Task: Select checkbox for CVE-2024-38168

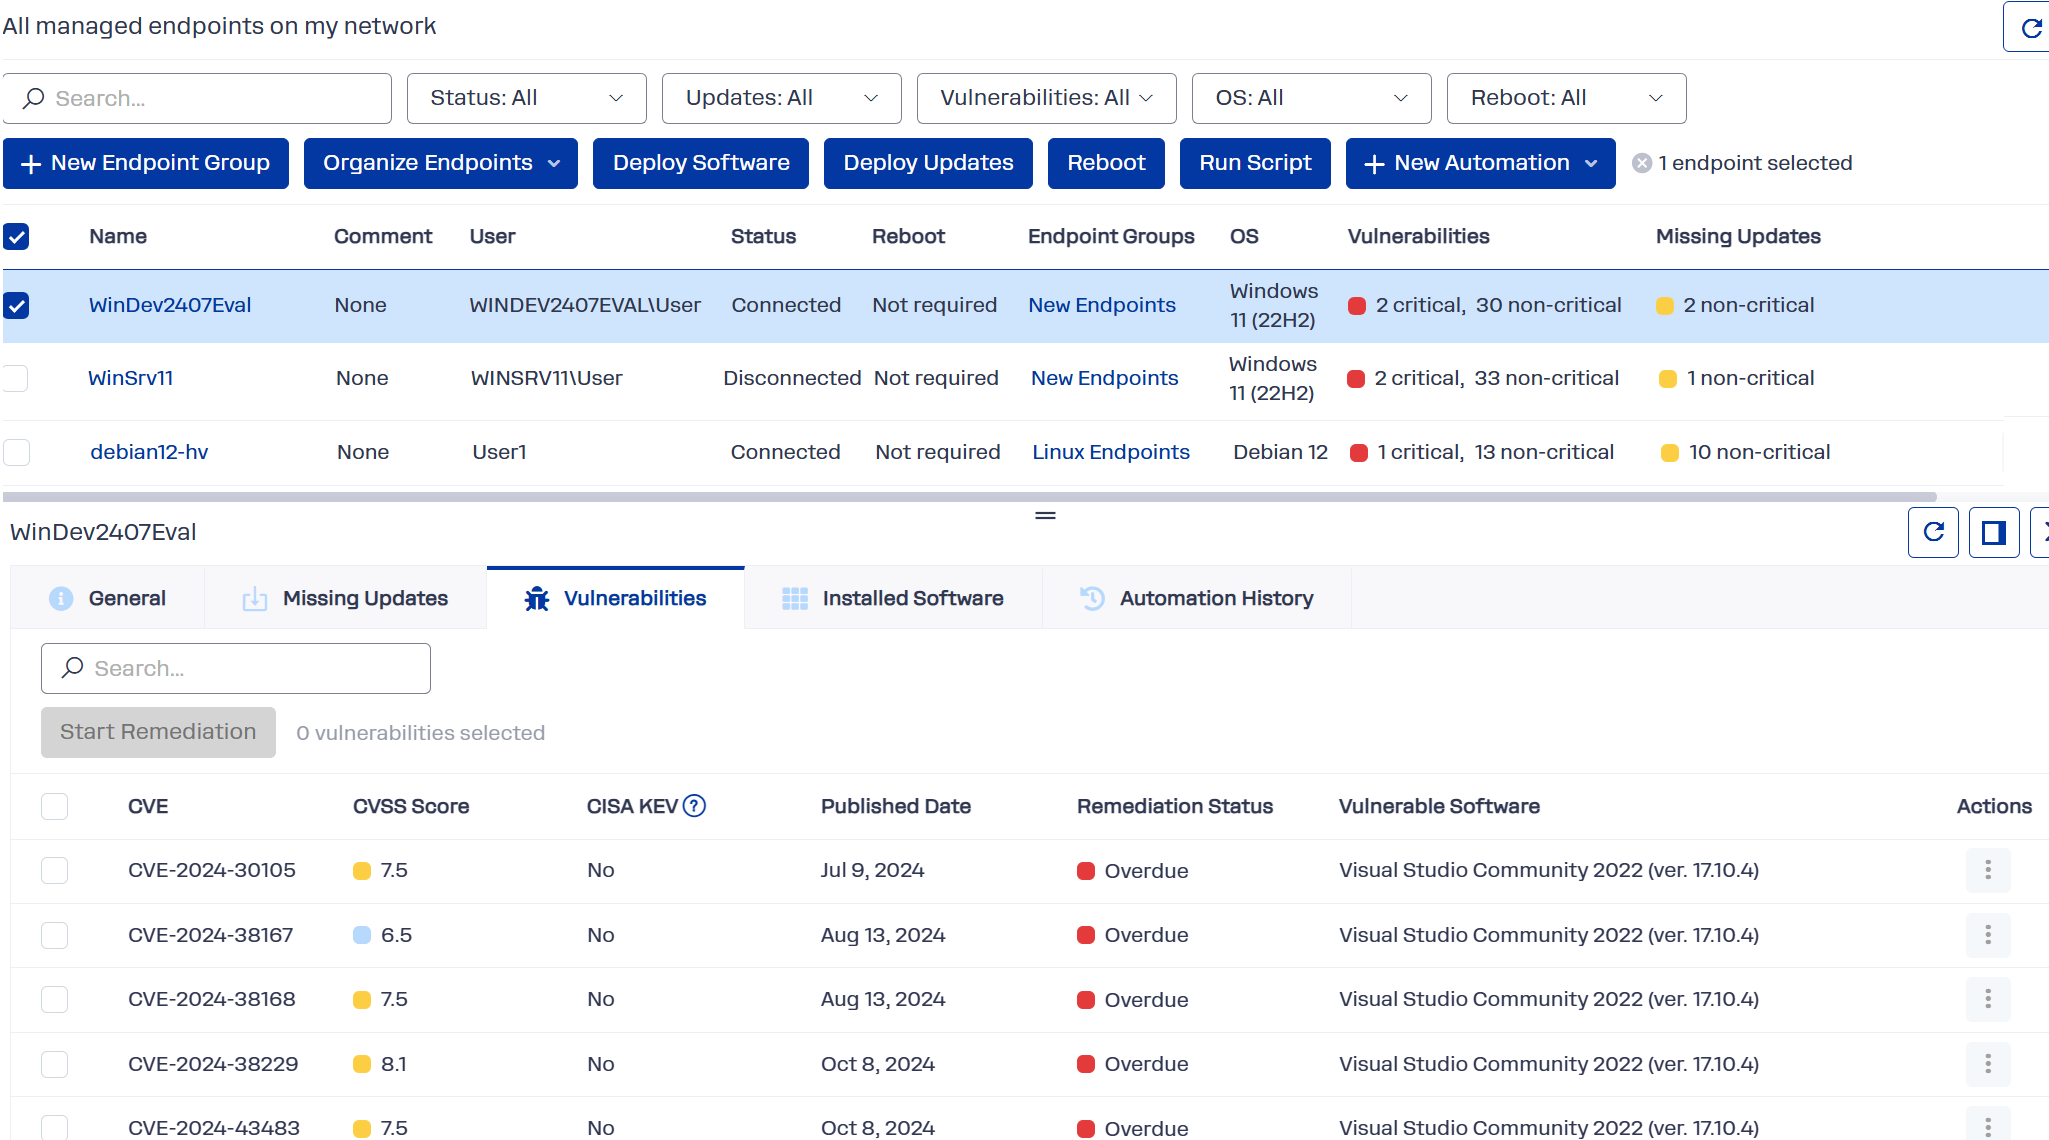Action: [x=55, y=999]
